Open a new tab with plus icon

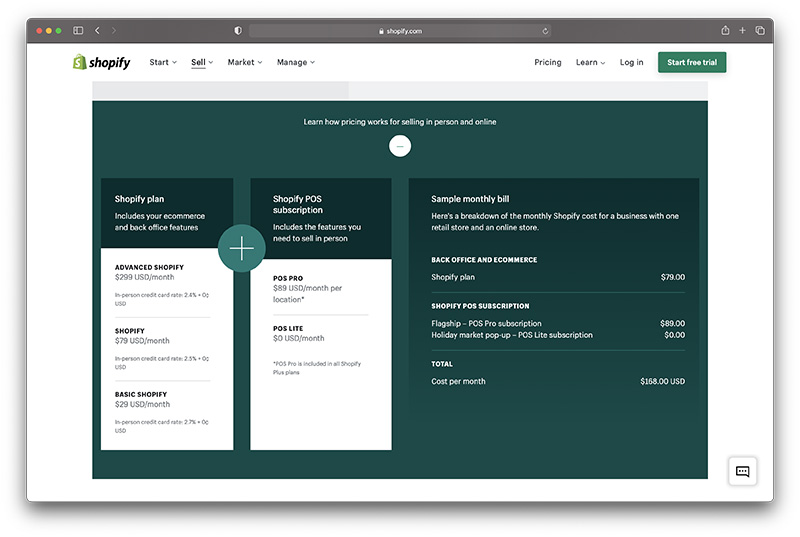pyautogui.click(x=742, y=31)
